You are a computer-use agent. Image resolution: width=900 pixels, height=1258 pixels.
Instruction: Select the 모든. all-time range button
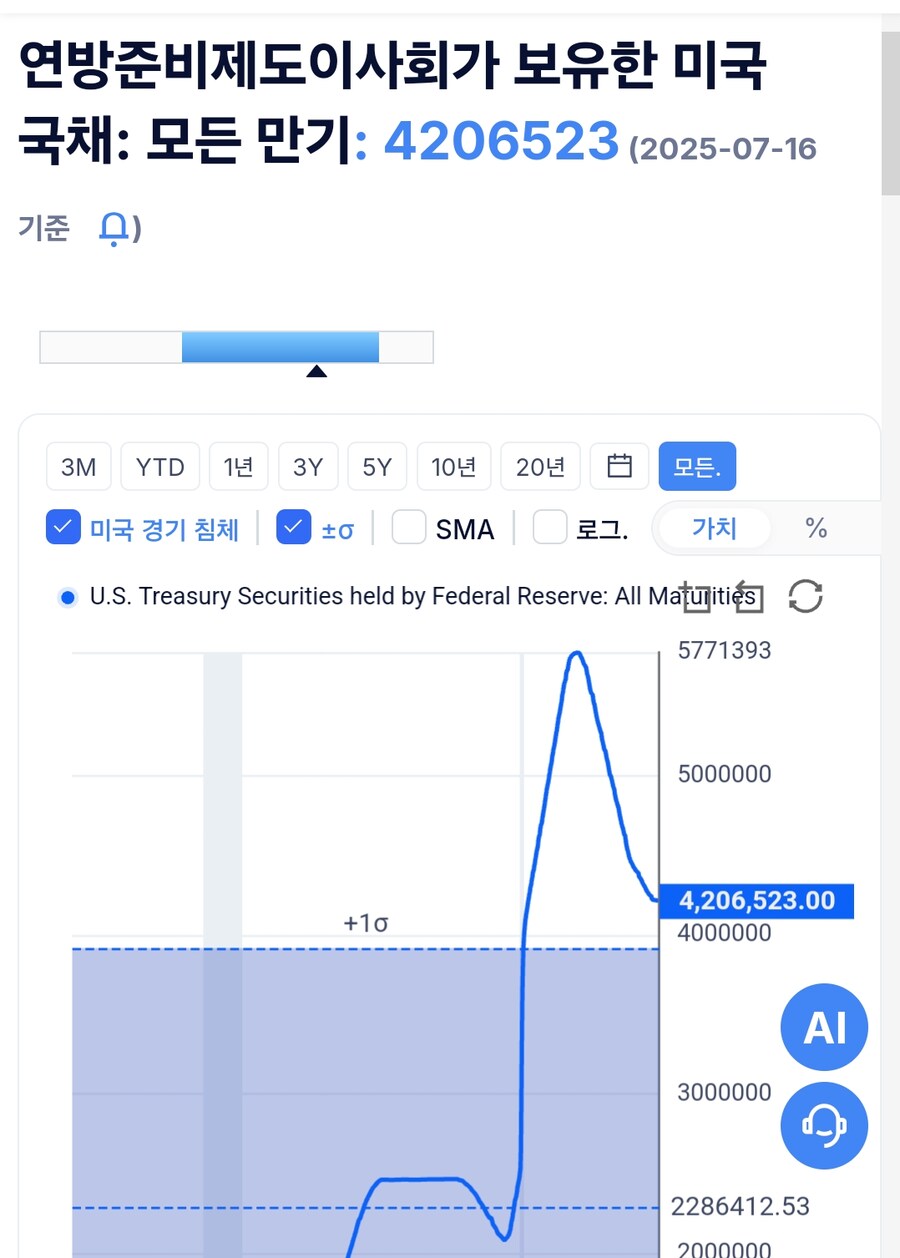(697, 466)
